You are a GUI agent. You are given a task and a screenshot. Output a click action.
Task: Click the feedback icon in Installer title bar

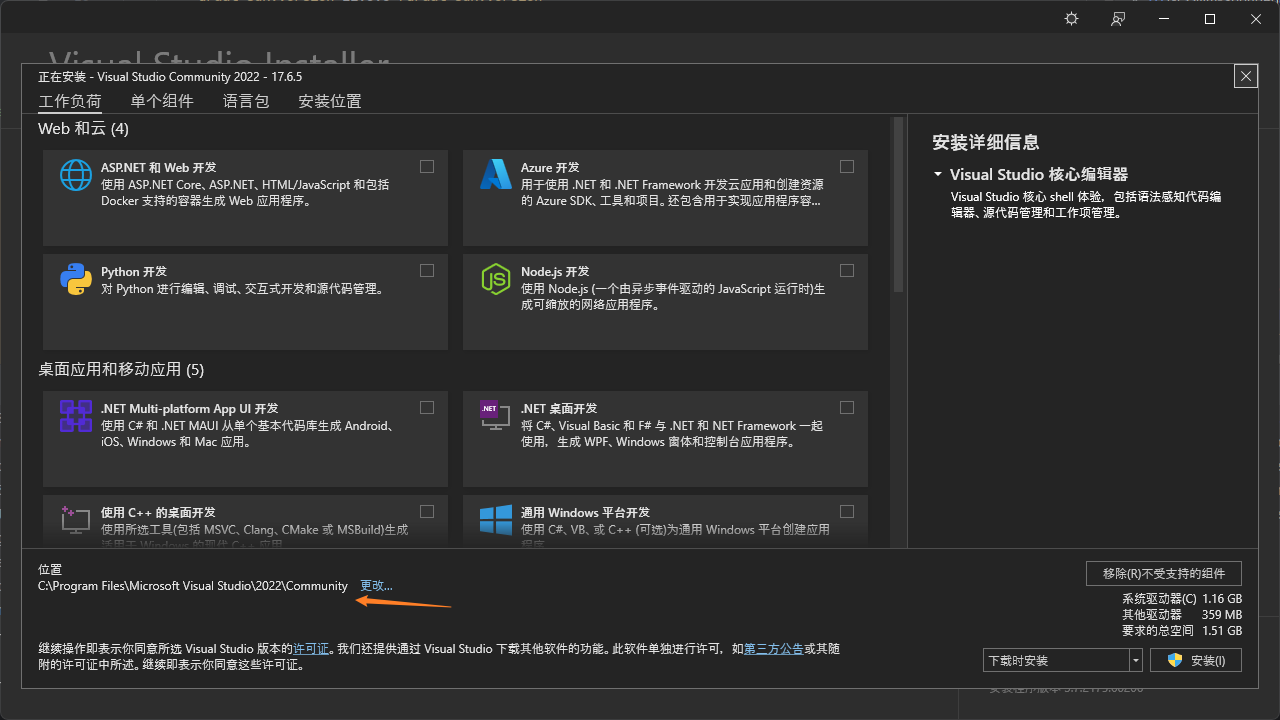[x=1118, y=19]
